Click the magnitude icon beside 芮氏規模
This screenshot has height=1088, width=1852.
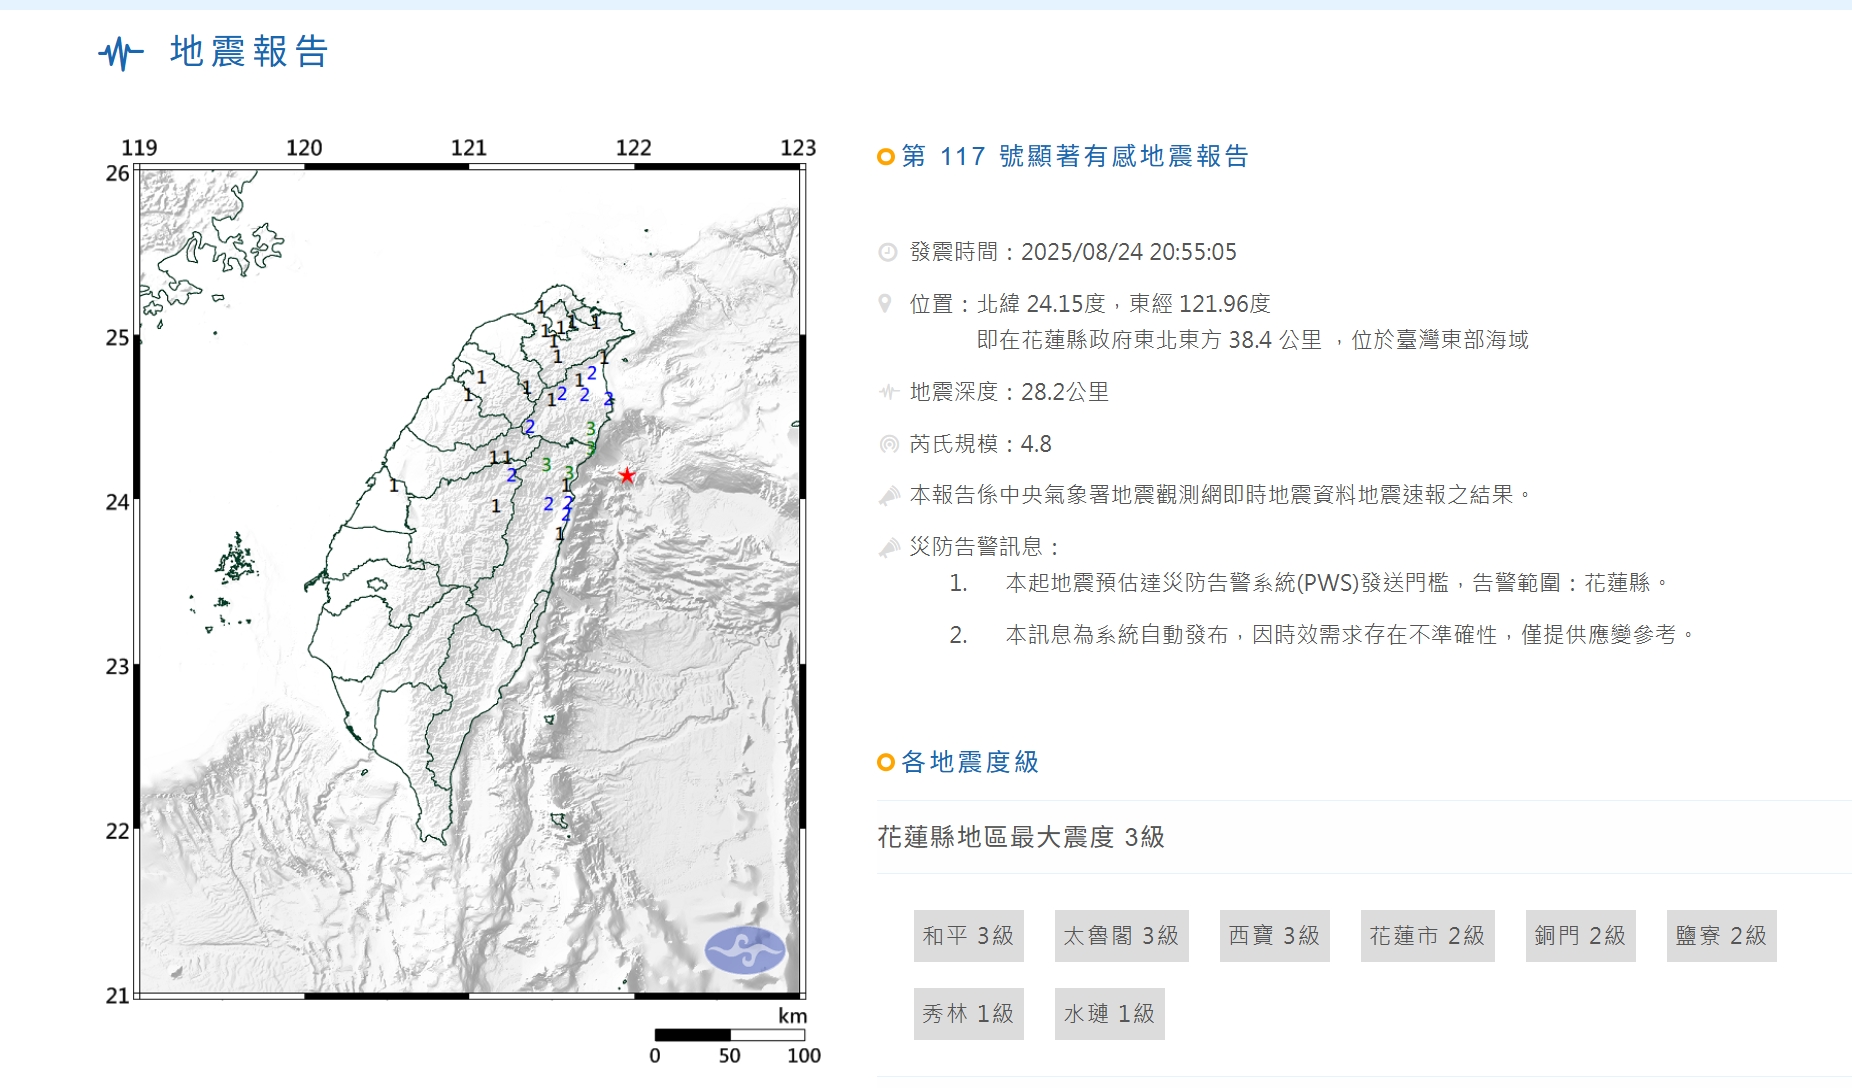coord(888,444)
